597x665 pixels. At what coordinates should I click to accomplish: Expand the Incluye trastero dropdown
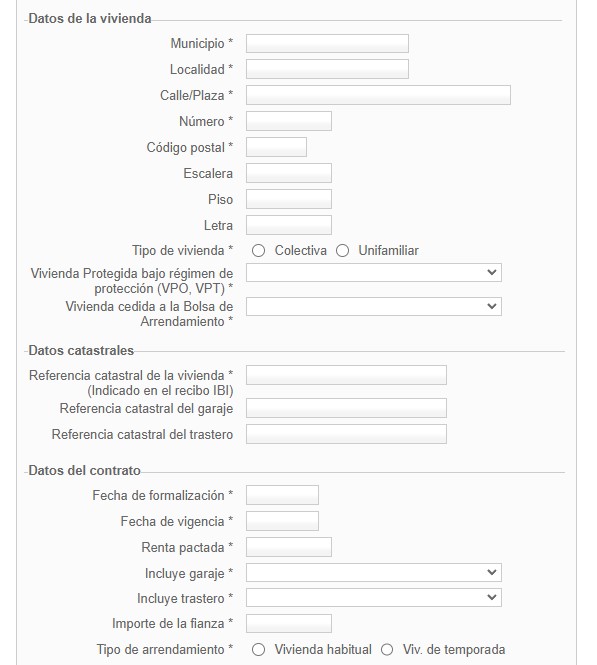[x=374, y=597]
